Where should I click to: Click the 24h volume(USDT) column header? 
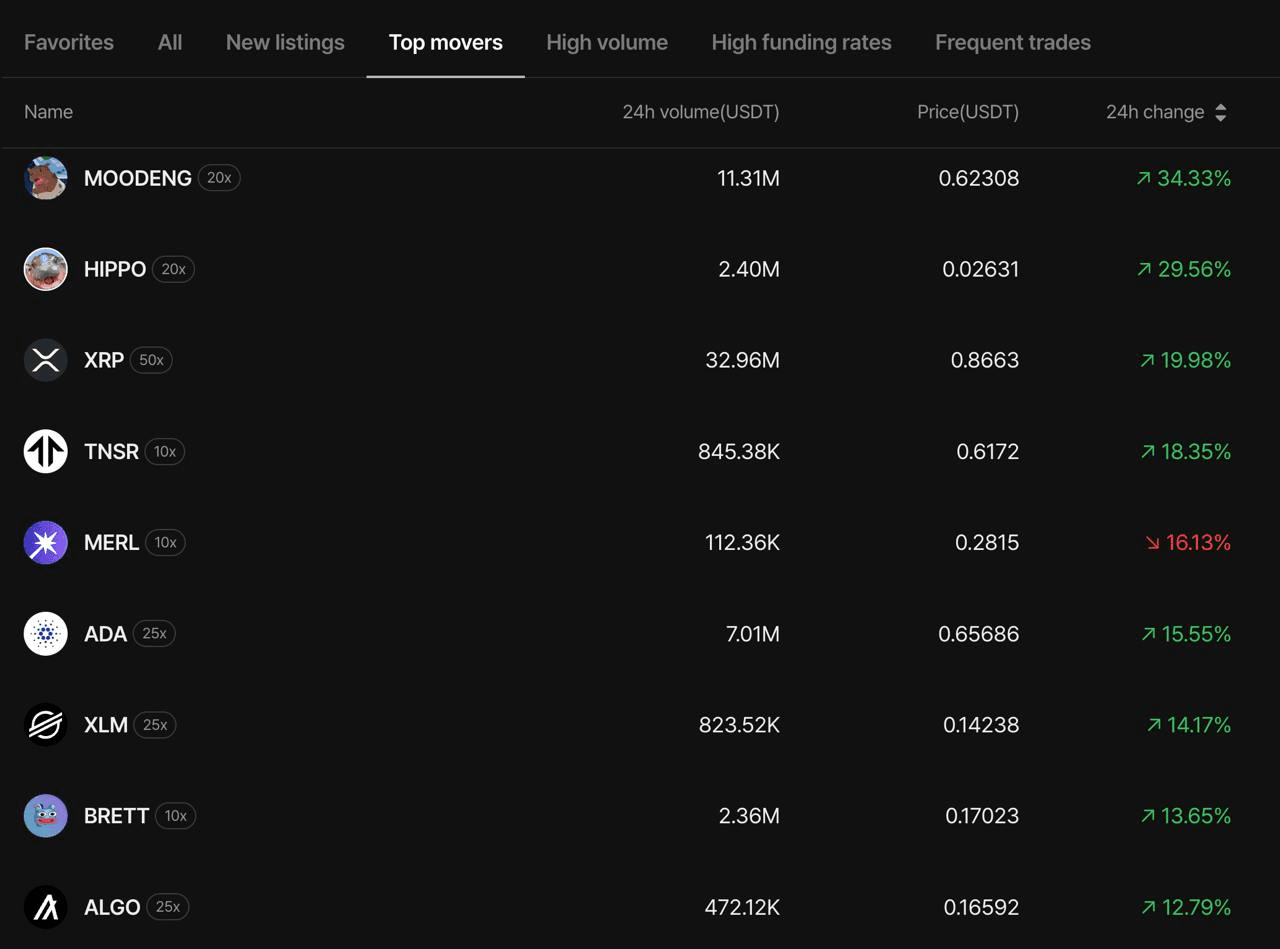click(701, 112)
